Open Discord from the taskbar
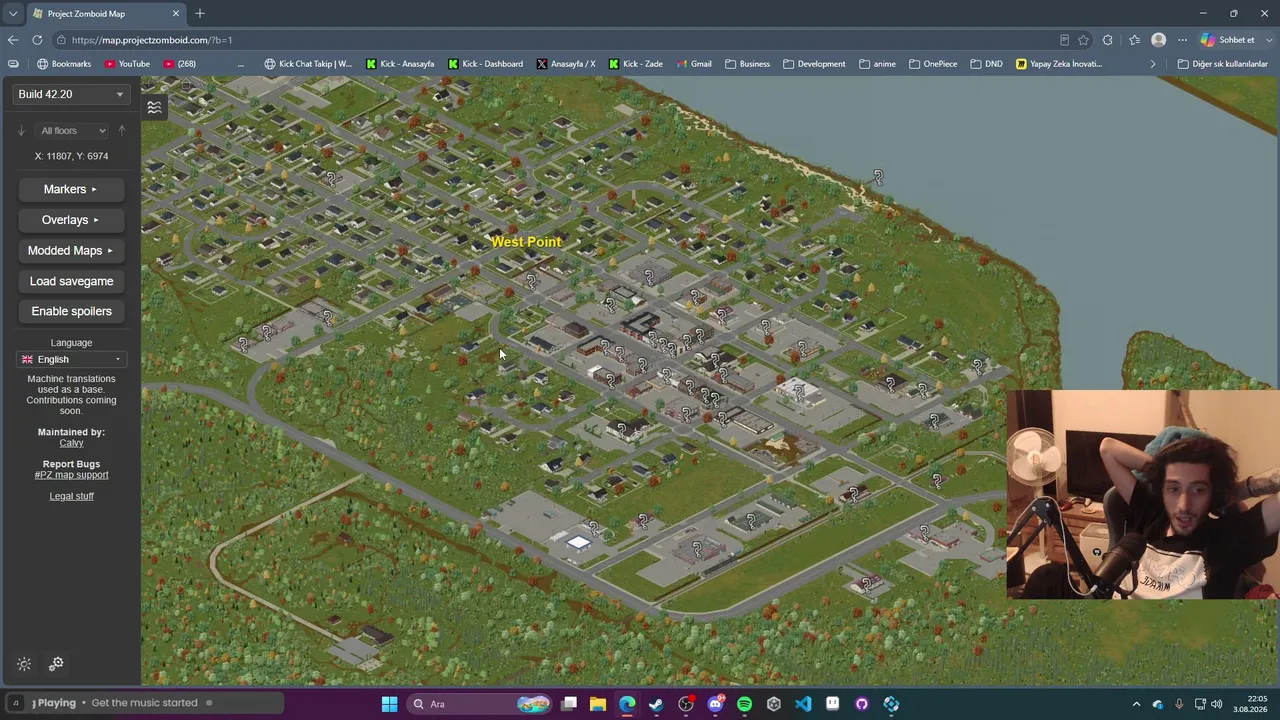Image resolution: width=1280 pixels, height=720 pixels. click(x=715, y=704)
